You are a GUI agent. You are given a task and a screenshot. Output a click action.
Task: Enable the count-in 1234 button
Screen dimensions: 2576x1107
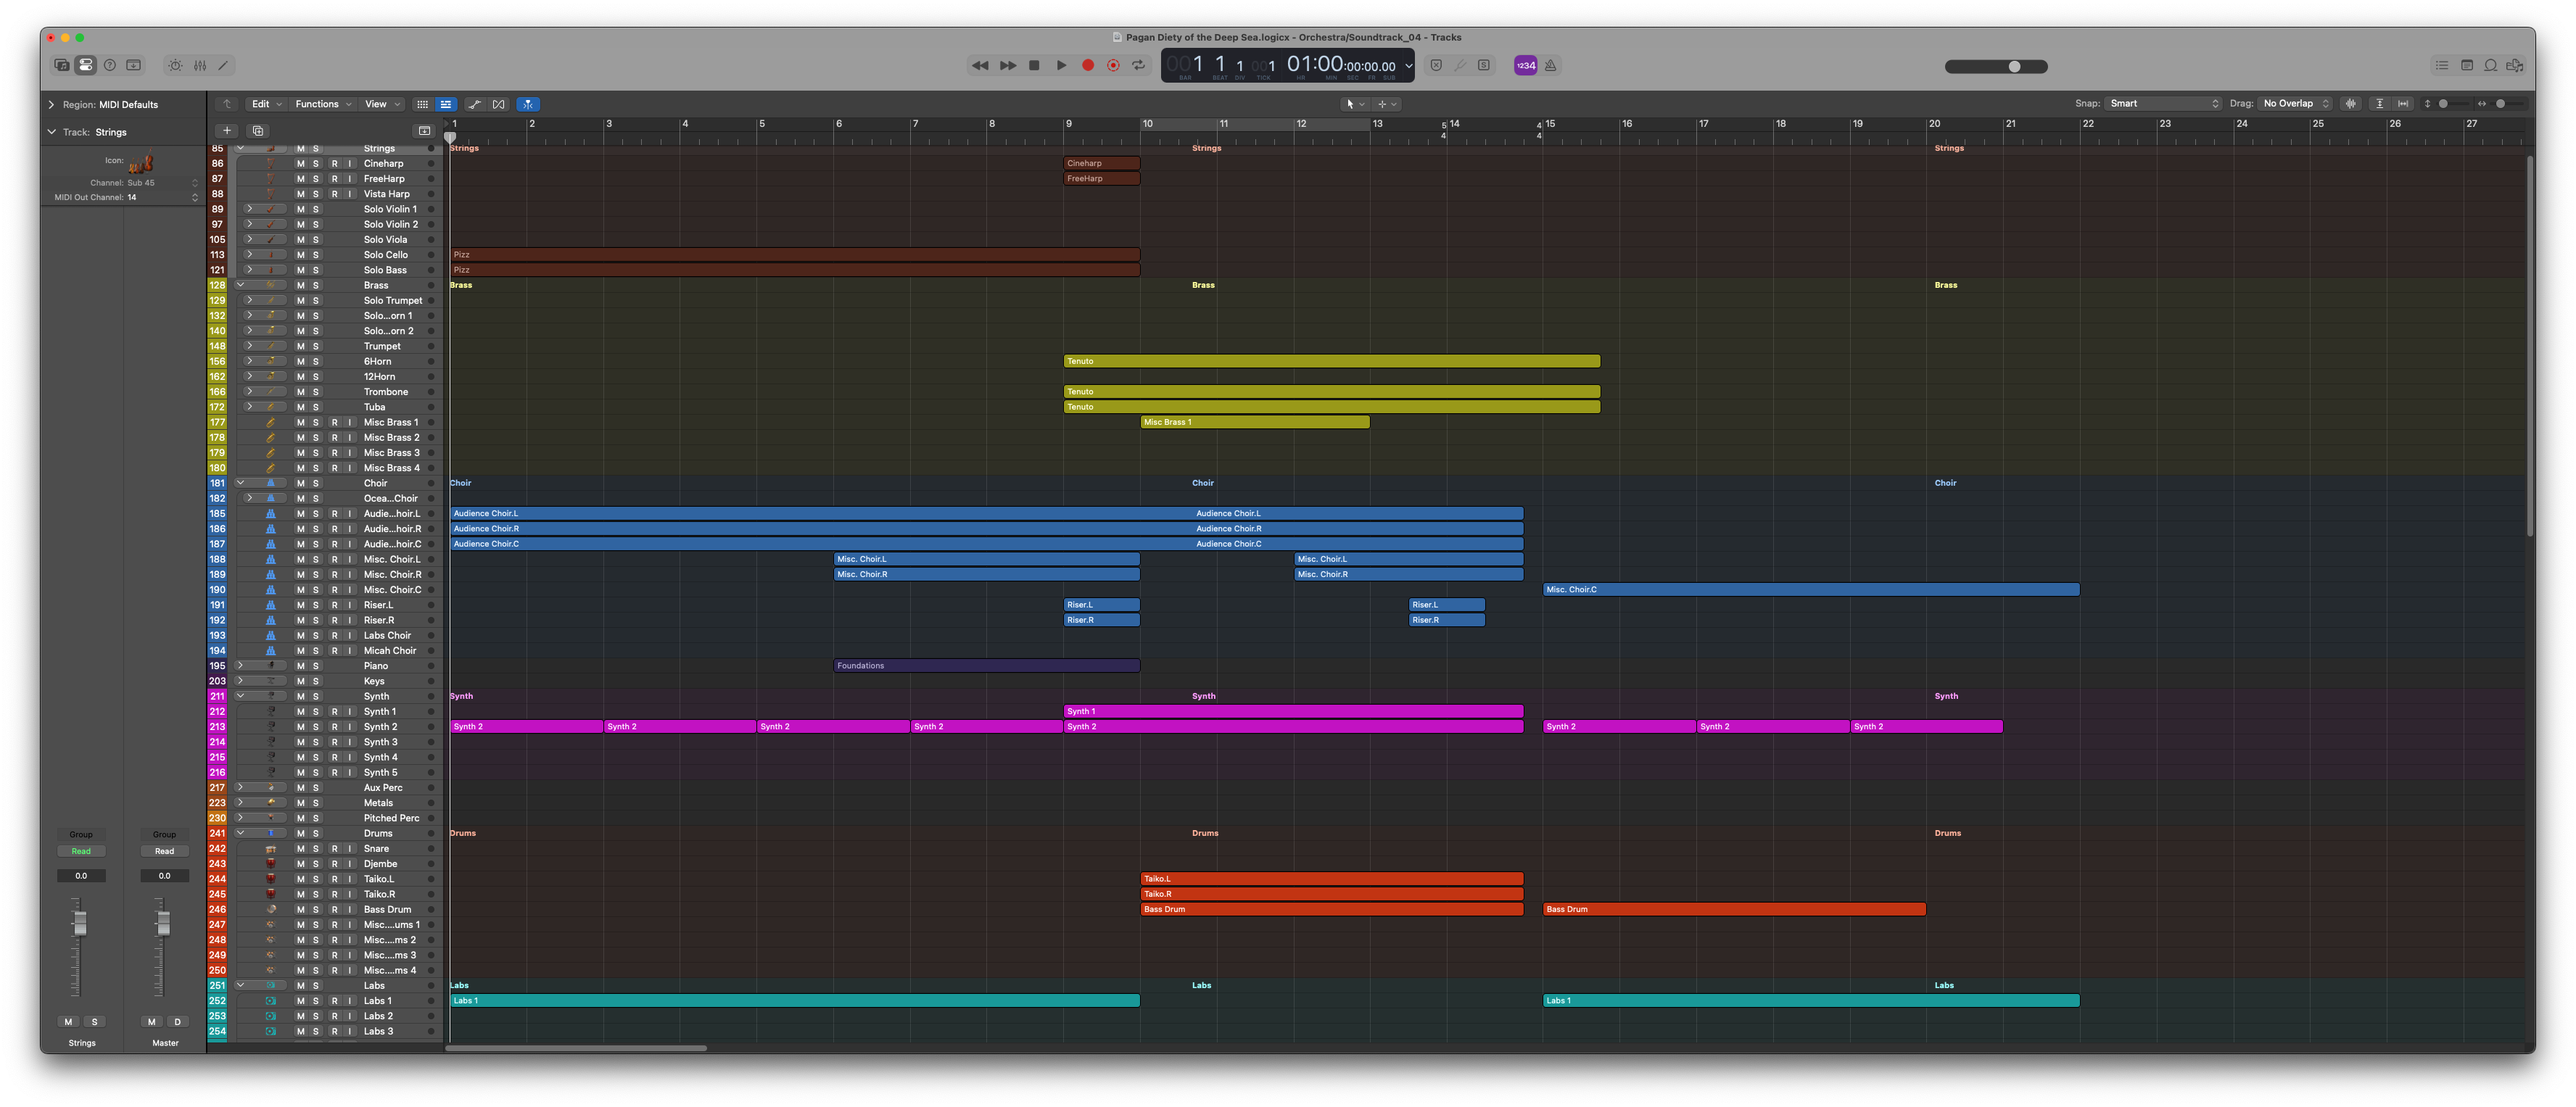(1525, 65)
